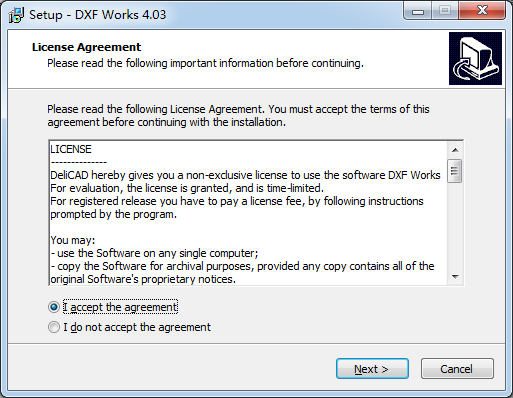This screenshot has width=513, height=398.
Task: Select the accept agreement radio button
Action: 54,307
